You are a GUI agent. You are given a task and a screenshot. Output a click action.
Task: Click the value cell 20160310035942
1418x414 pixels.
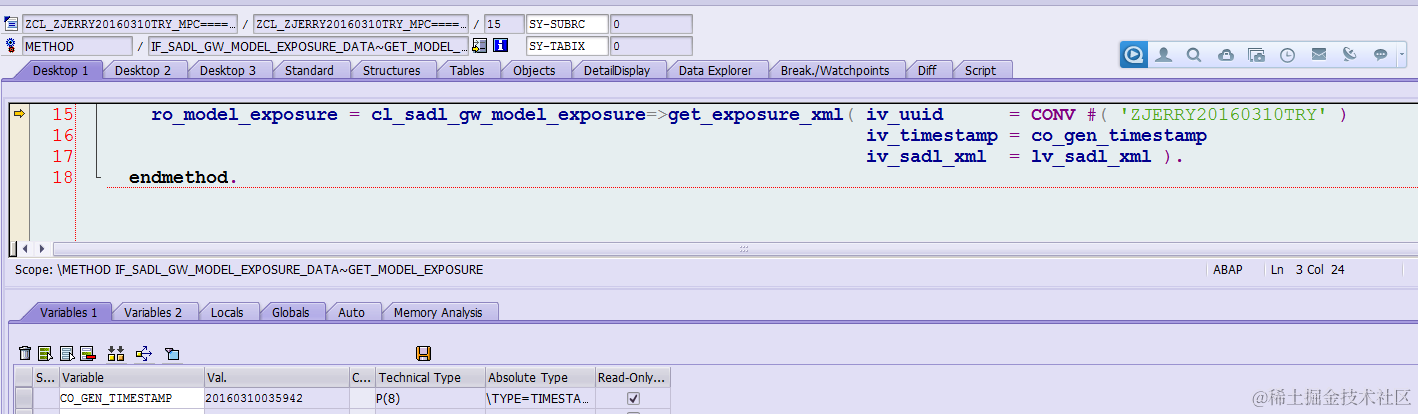(276, 398)
